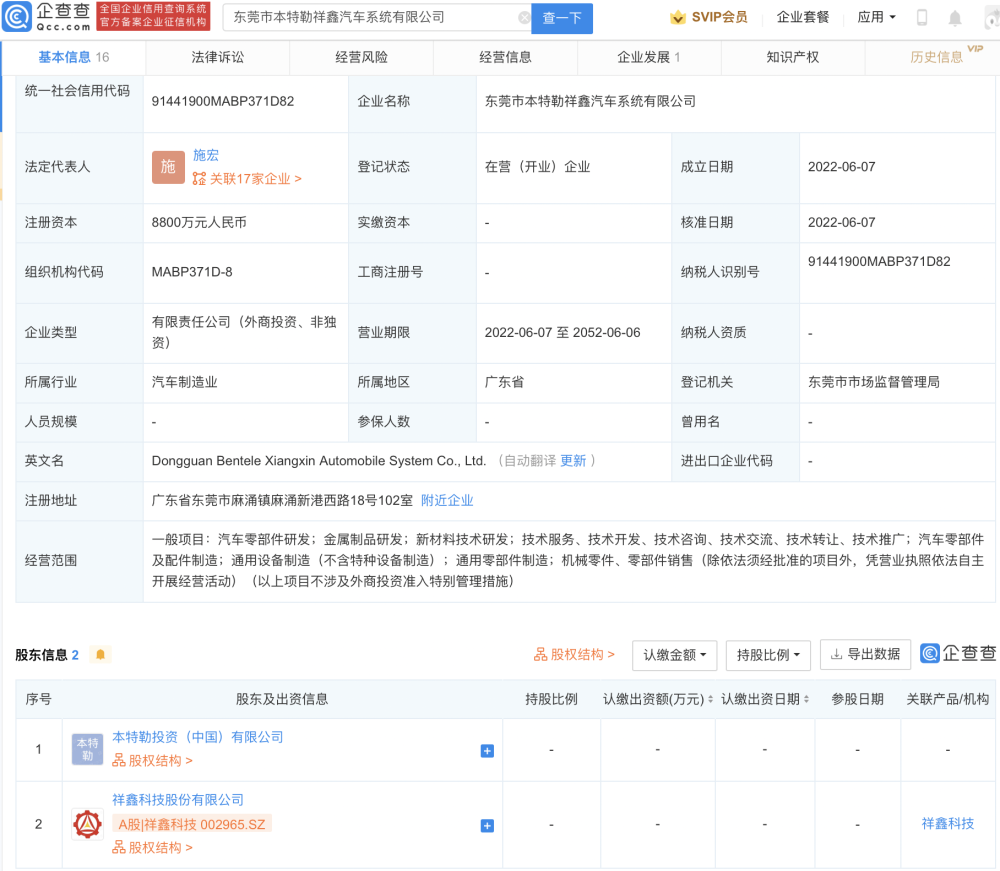The height and width of the screenshot is (871, 1000).
Task: Click the 导出数据 export button
Action: tap(865, 654)
